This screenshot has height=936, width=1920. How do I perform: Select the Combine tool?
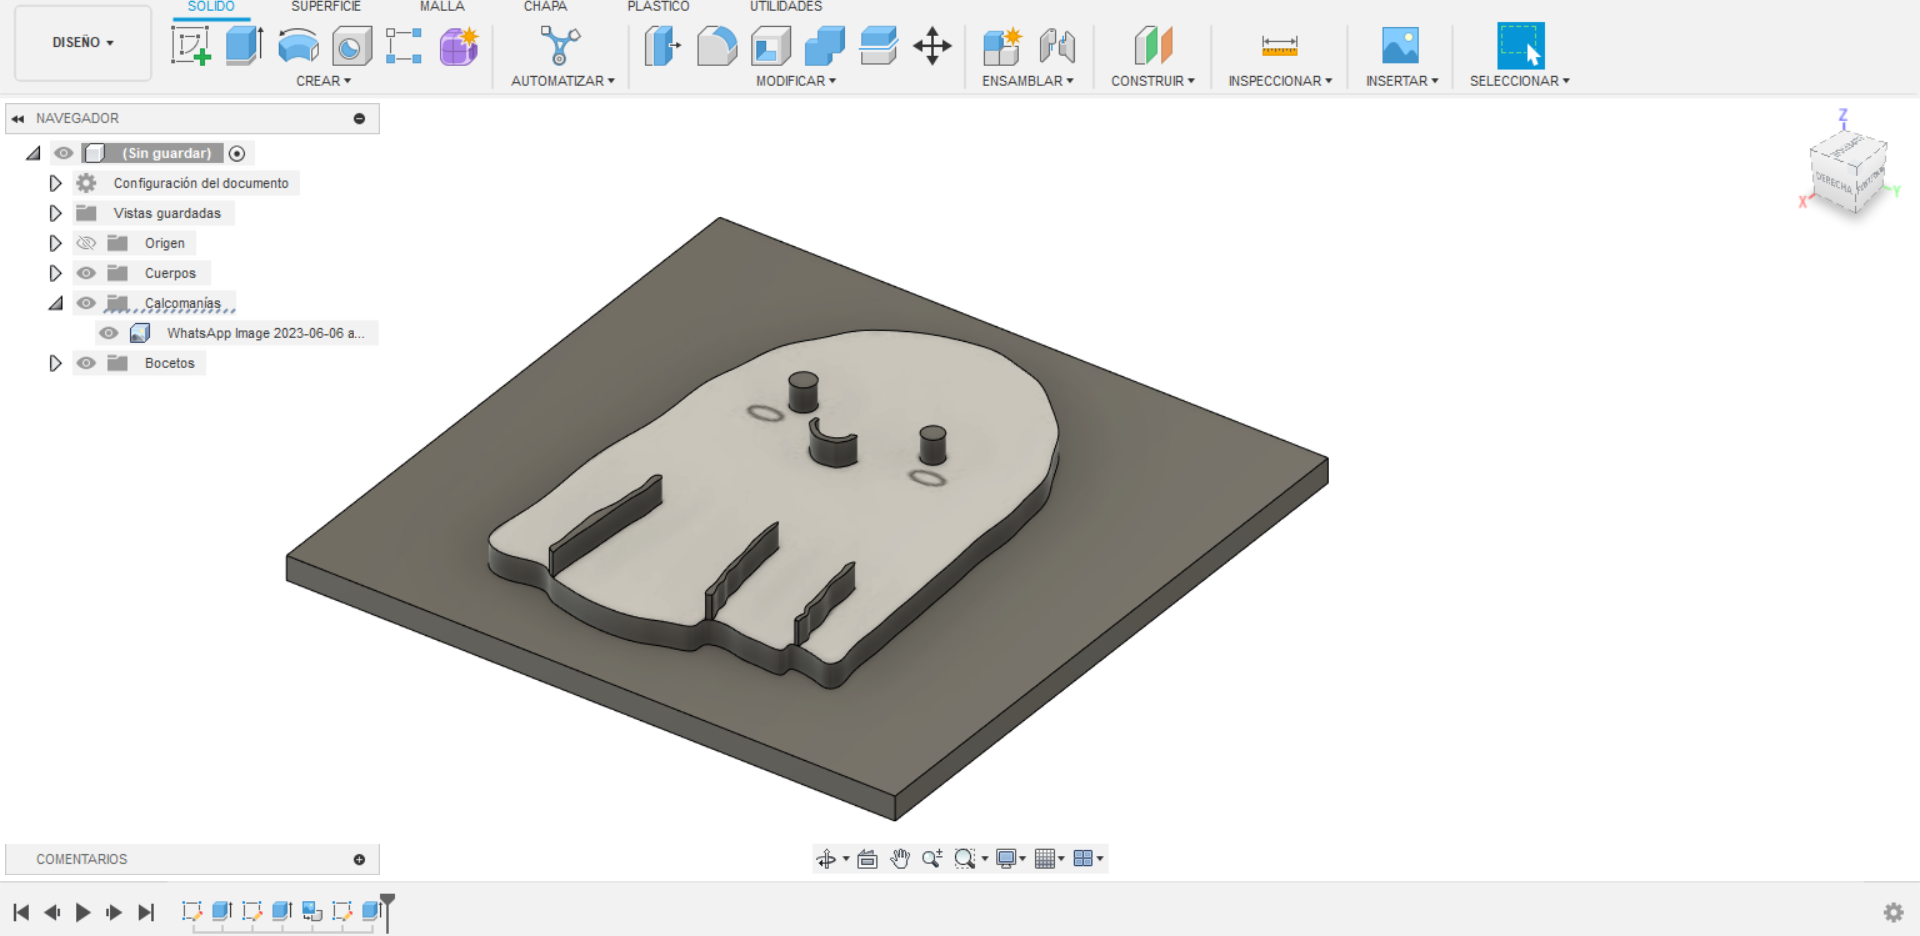[x=825, y=46]
